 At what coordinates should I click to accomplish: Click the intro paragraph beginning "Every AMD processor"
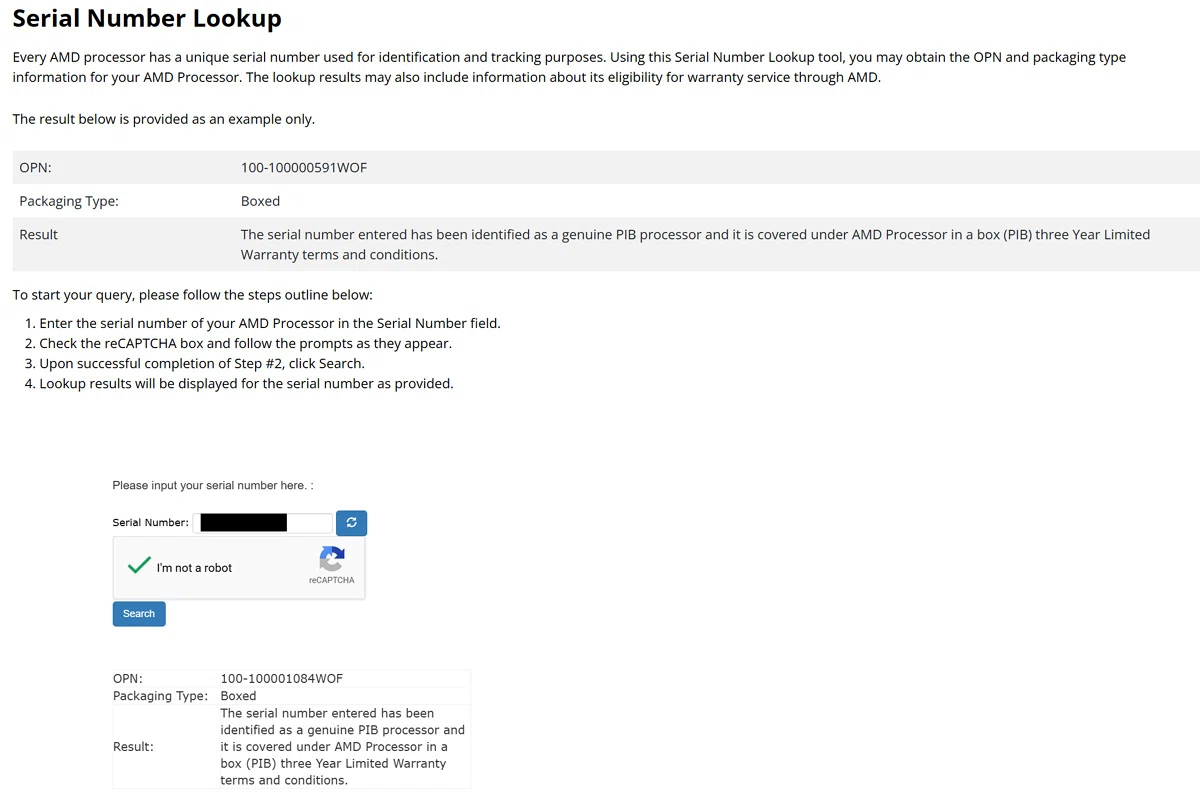pyautogui.click(x=569, y=67)
